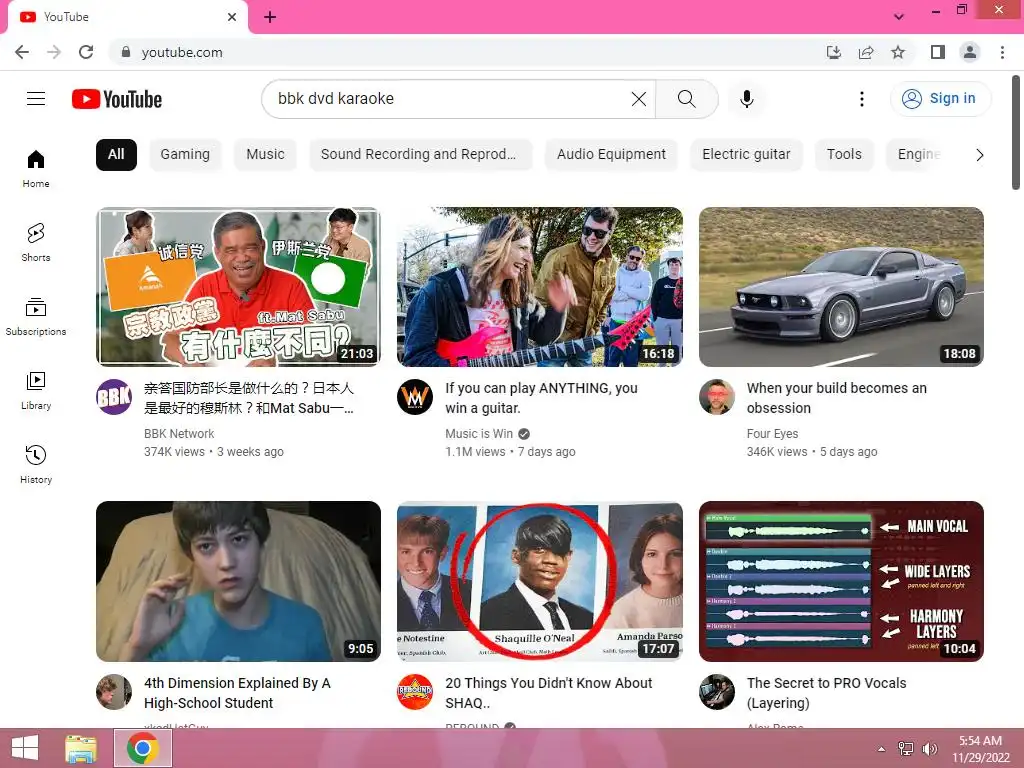Show hidden system tray icons
Image resolution: width=1024 pixels, height=768 pixels.
point(881,749)
